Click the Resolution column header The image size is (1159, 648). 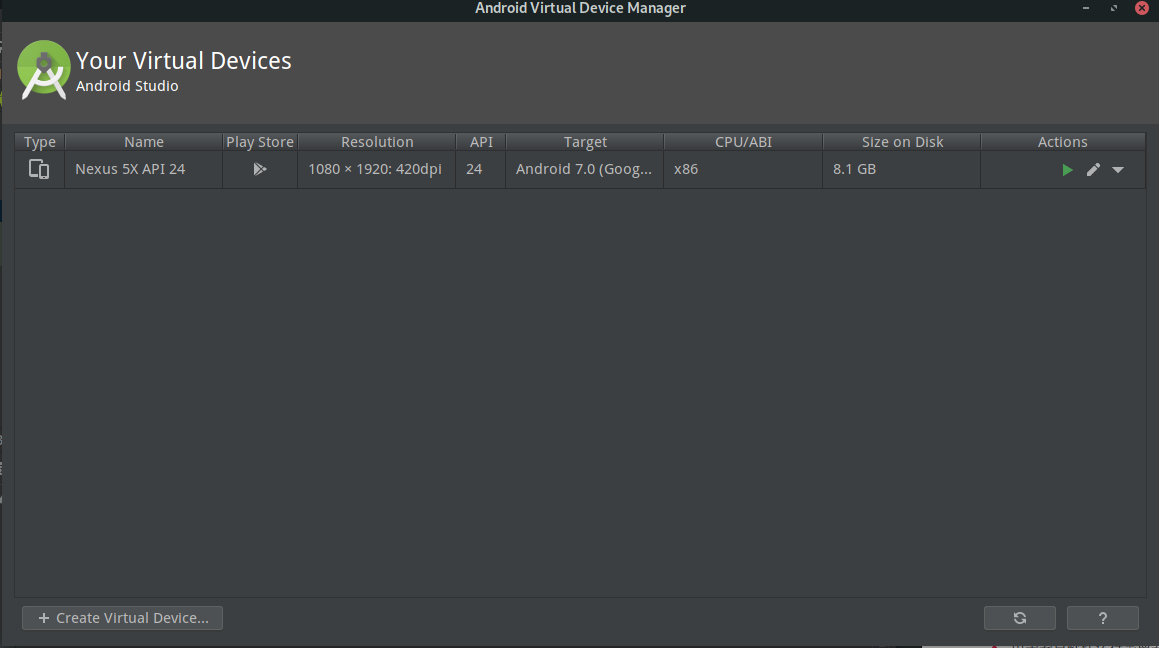coord(377,142)
